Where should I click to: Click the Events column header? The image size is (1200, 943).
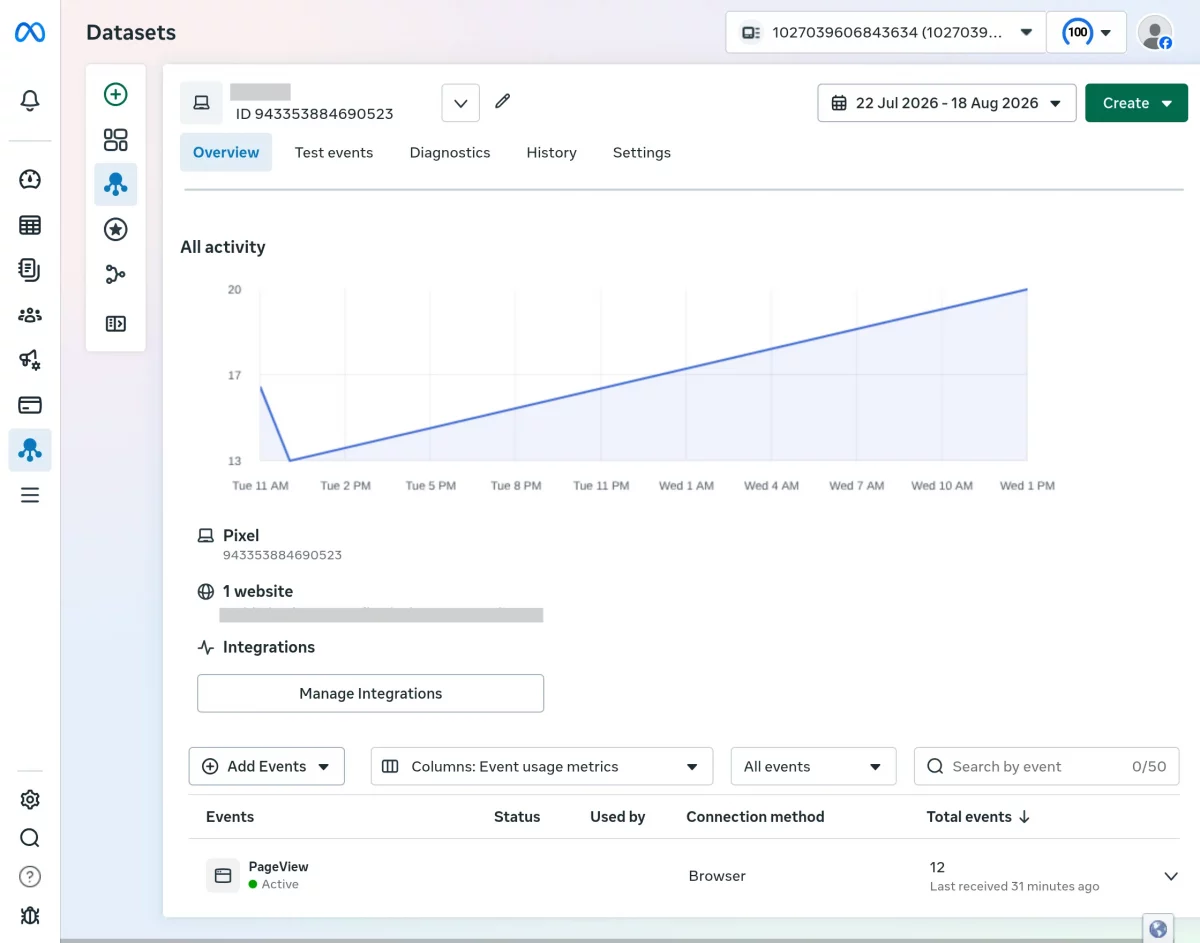[x=230, y=816]
